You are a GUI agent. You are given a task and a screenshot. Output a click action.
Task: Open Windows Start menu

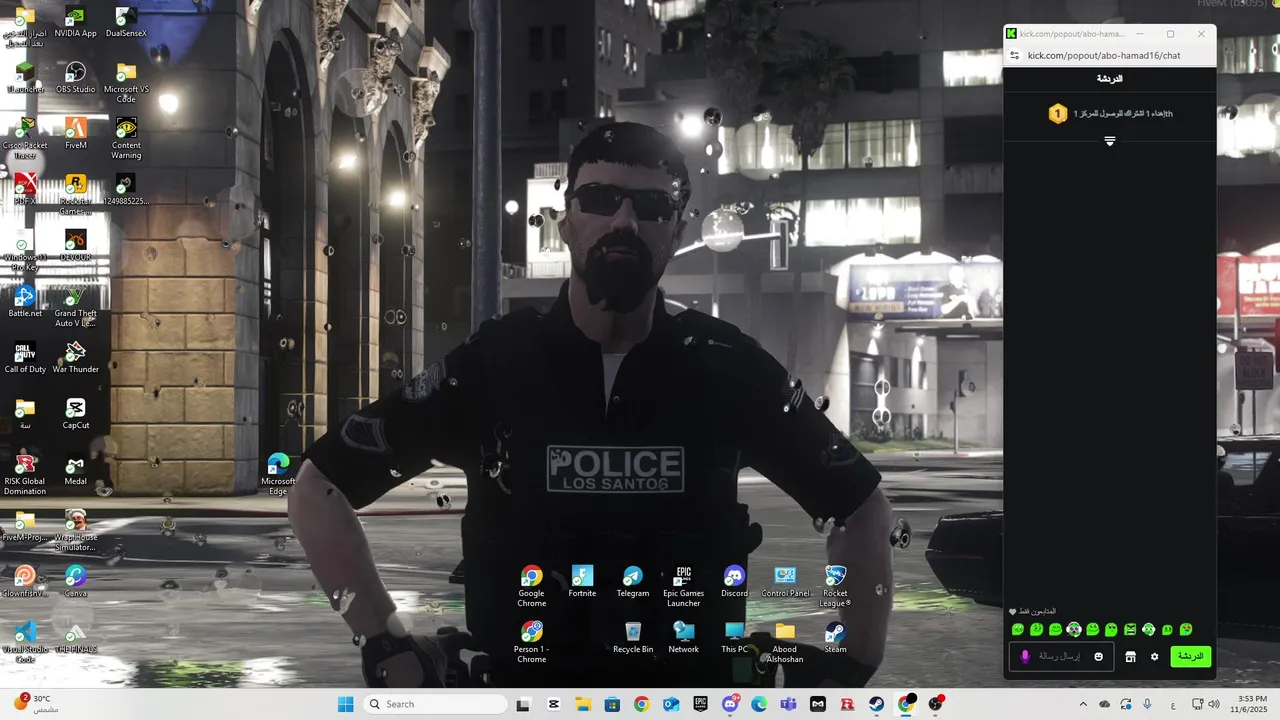coord(345,704)
